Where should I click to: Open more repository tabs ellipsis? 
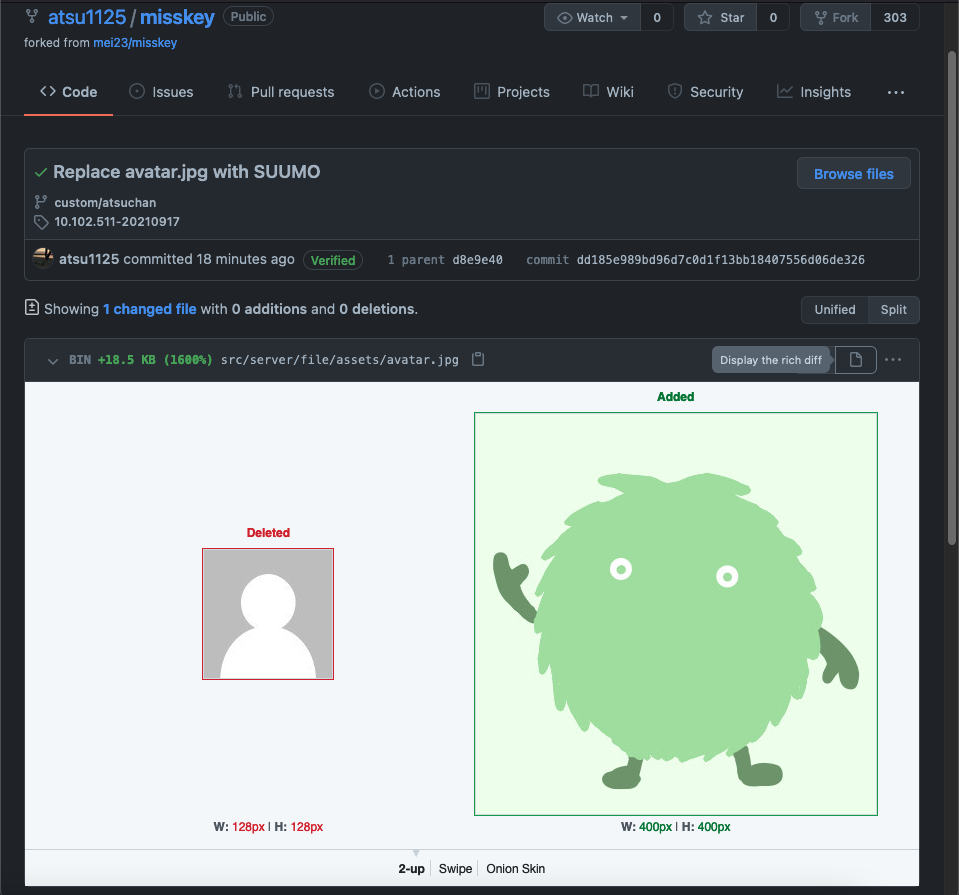click(895, 92)
